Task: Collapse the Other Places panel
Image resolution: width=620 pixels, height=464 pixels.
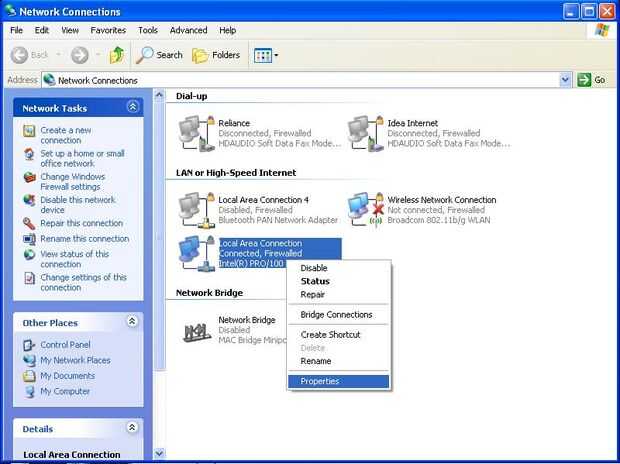Action: coord(132,321)
